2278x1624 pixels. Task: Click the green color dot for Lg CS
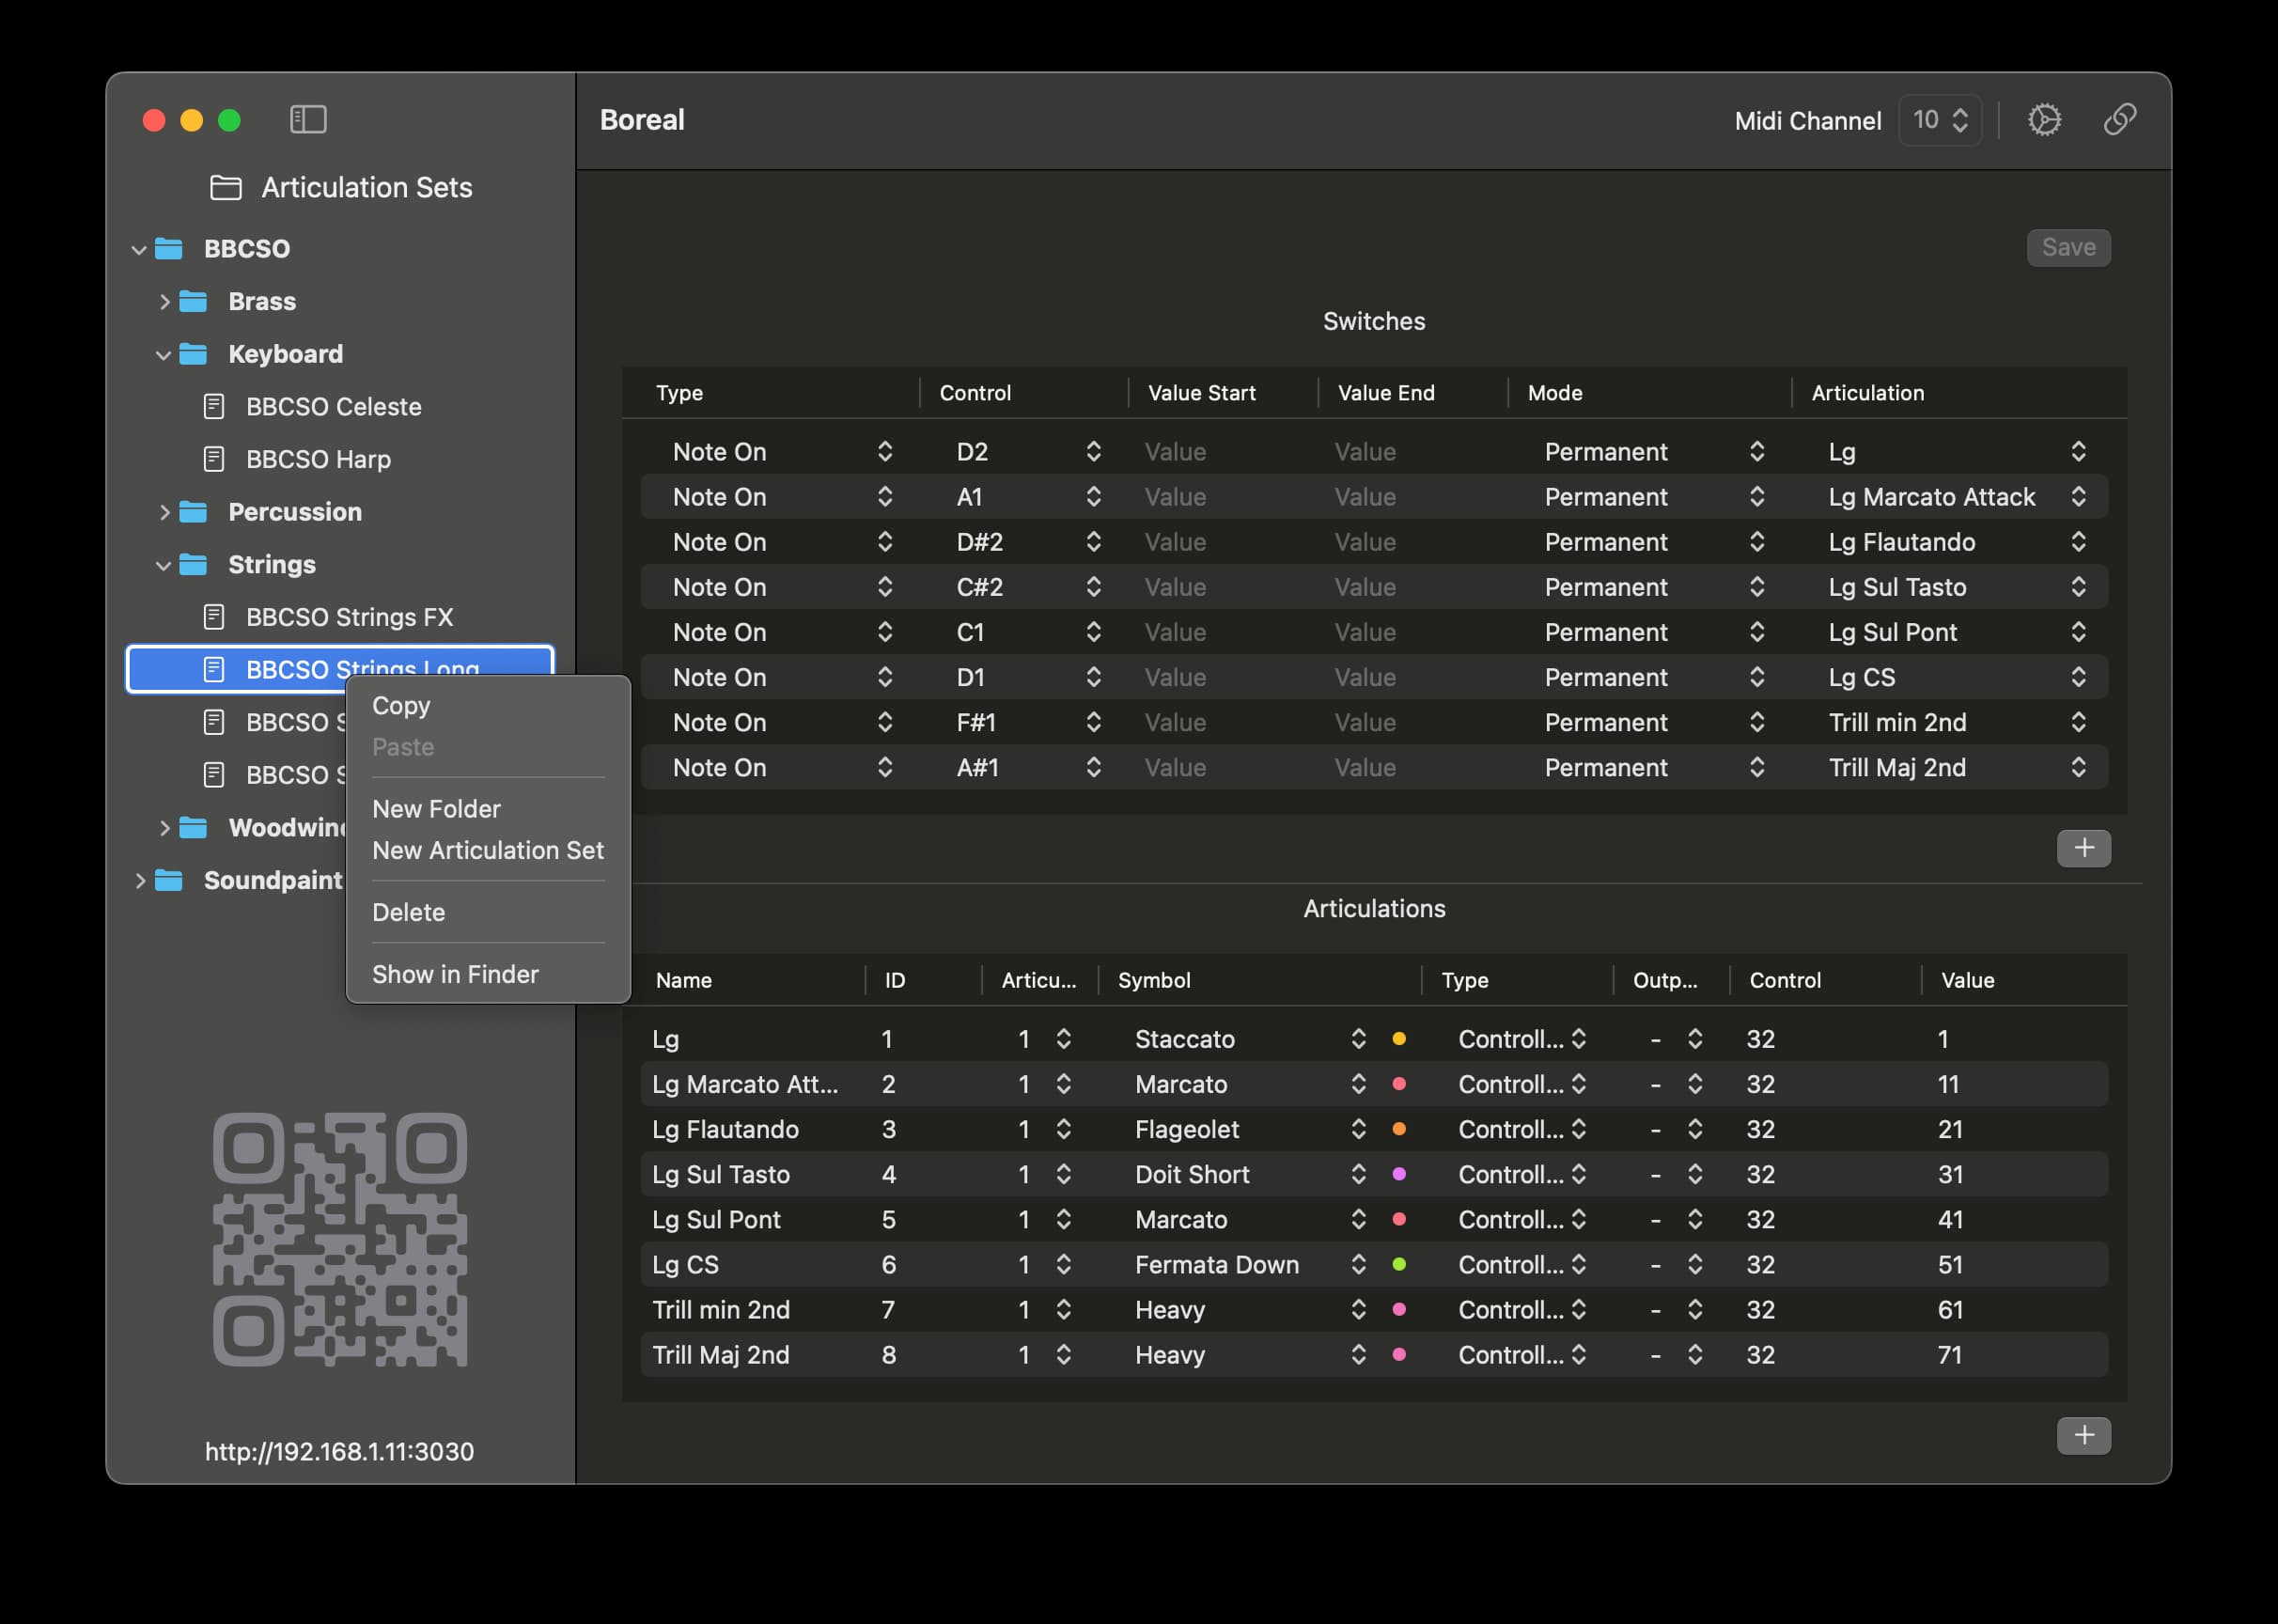1399,1264
